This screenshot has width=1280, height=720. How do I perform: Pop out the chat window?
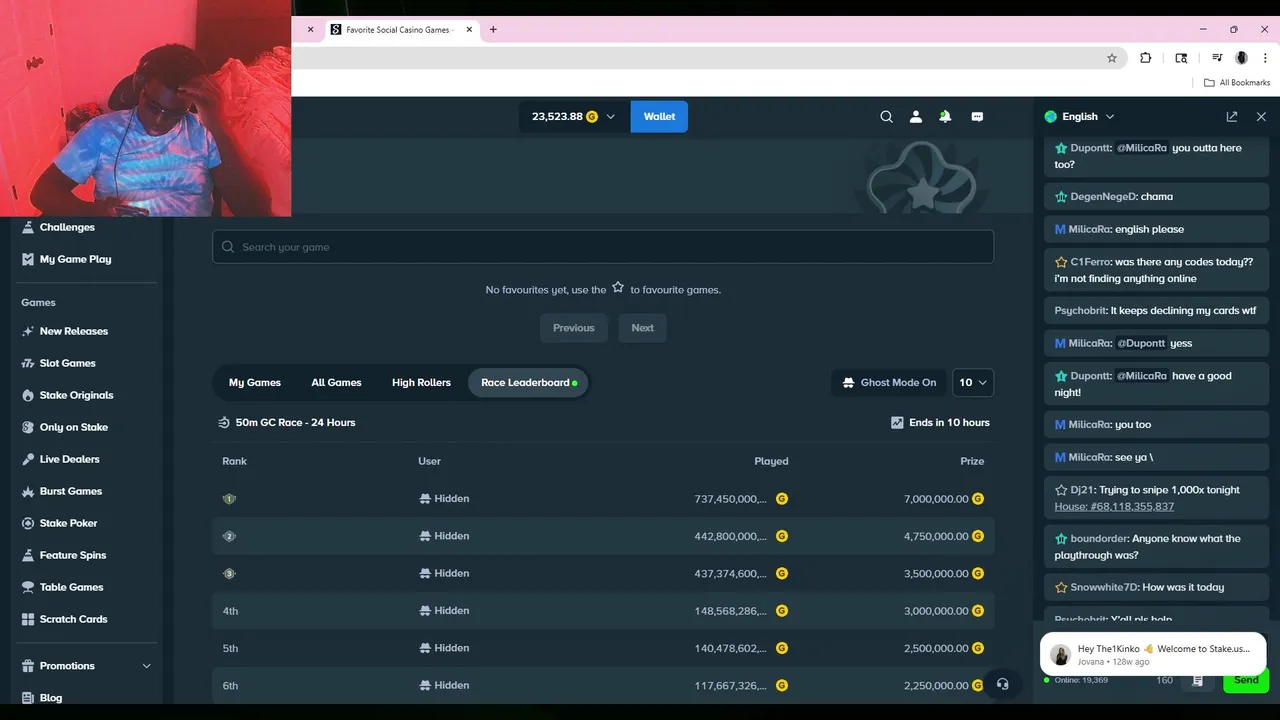pos(1232,117)
